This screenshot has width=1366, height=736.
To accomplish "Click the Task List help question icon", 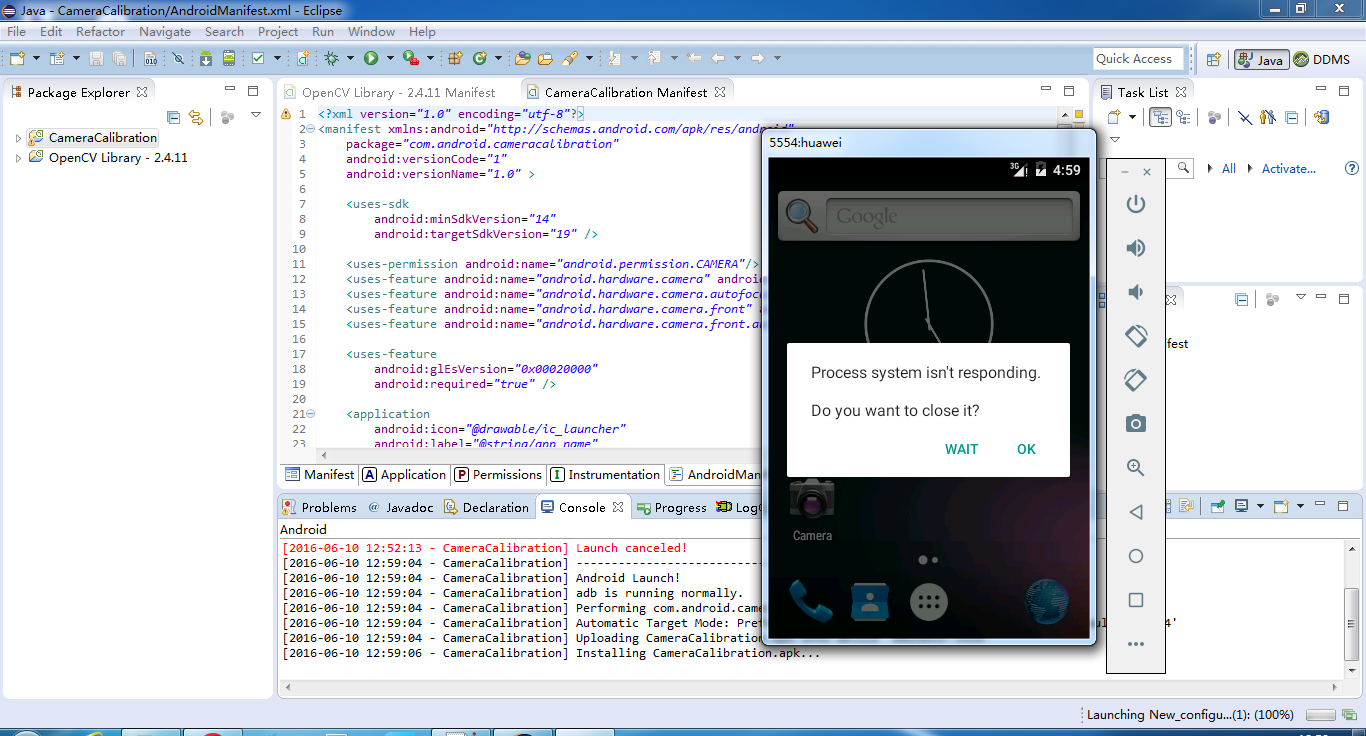I will point(1352,169).
